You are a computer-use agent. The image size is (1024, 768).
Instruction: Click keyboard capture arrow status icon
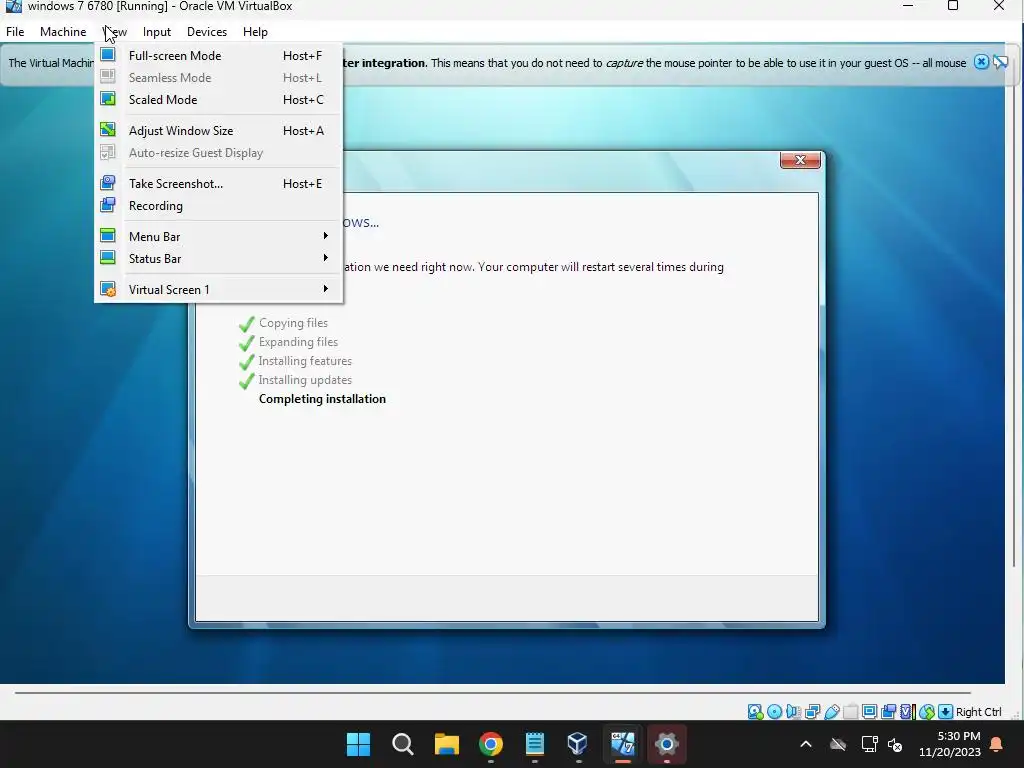(x=945, y=712)
